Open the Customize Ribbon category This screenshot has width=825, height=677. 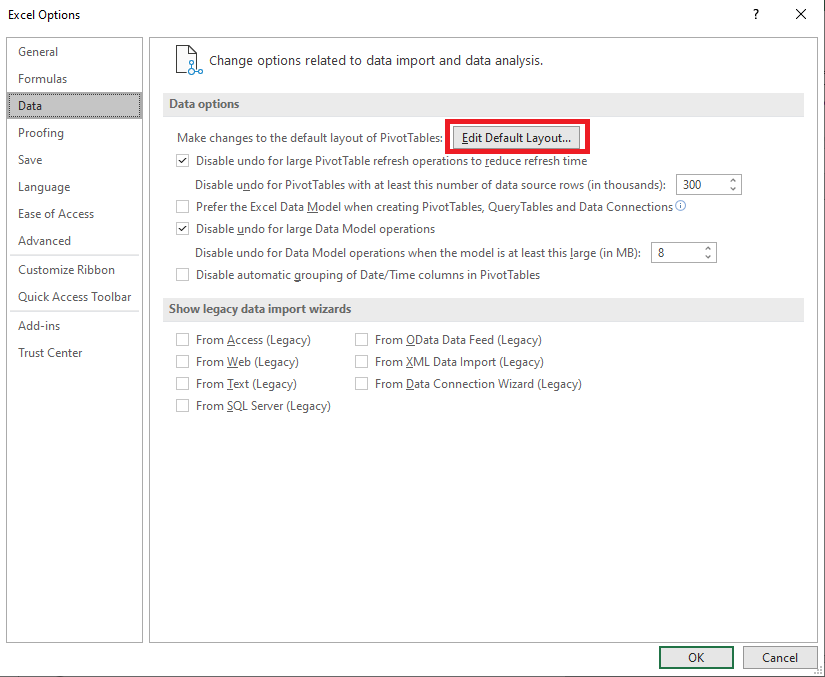point(74,269)
